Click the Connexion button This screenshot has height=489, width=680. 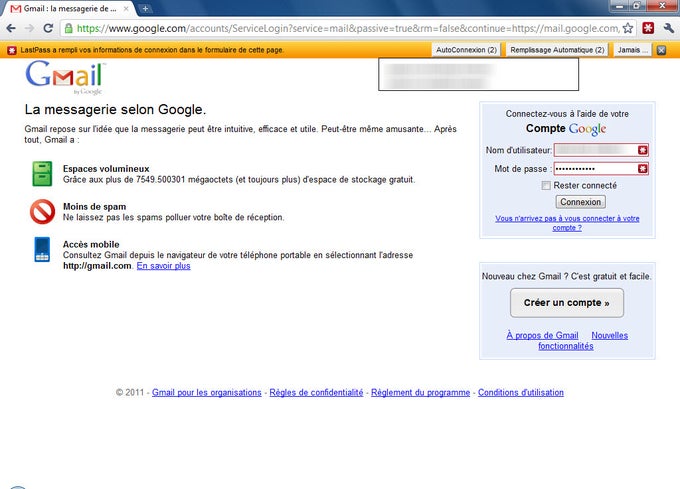[581, 202]
